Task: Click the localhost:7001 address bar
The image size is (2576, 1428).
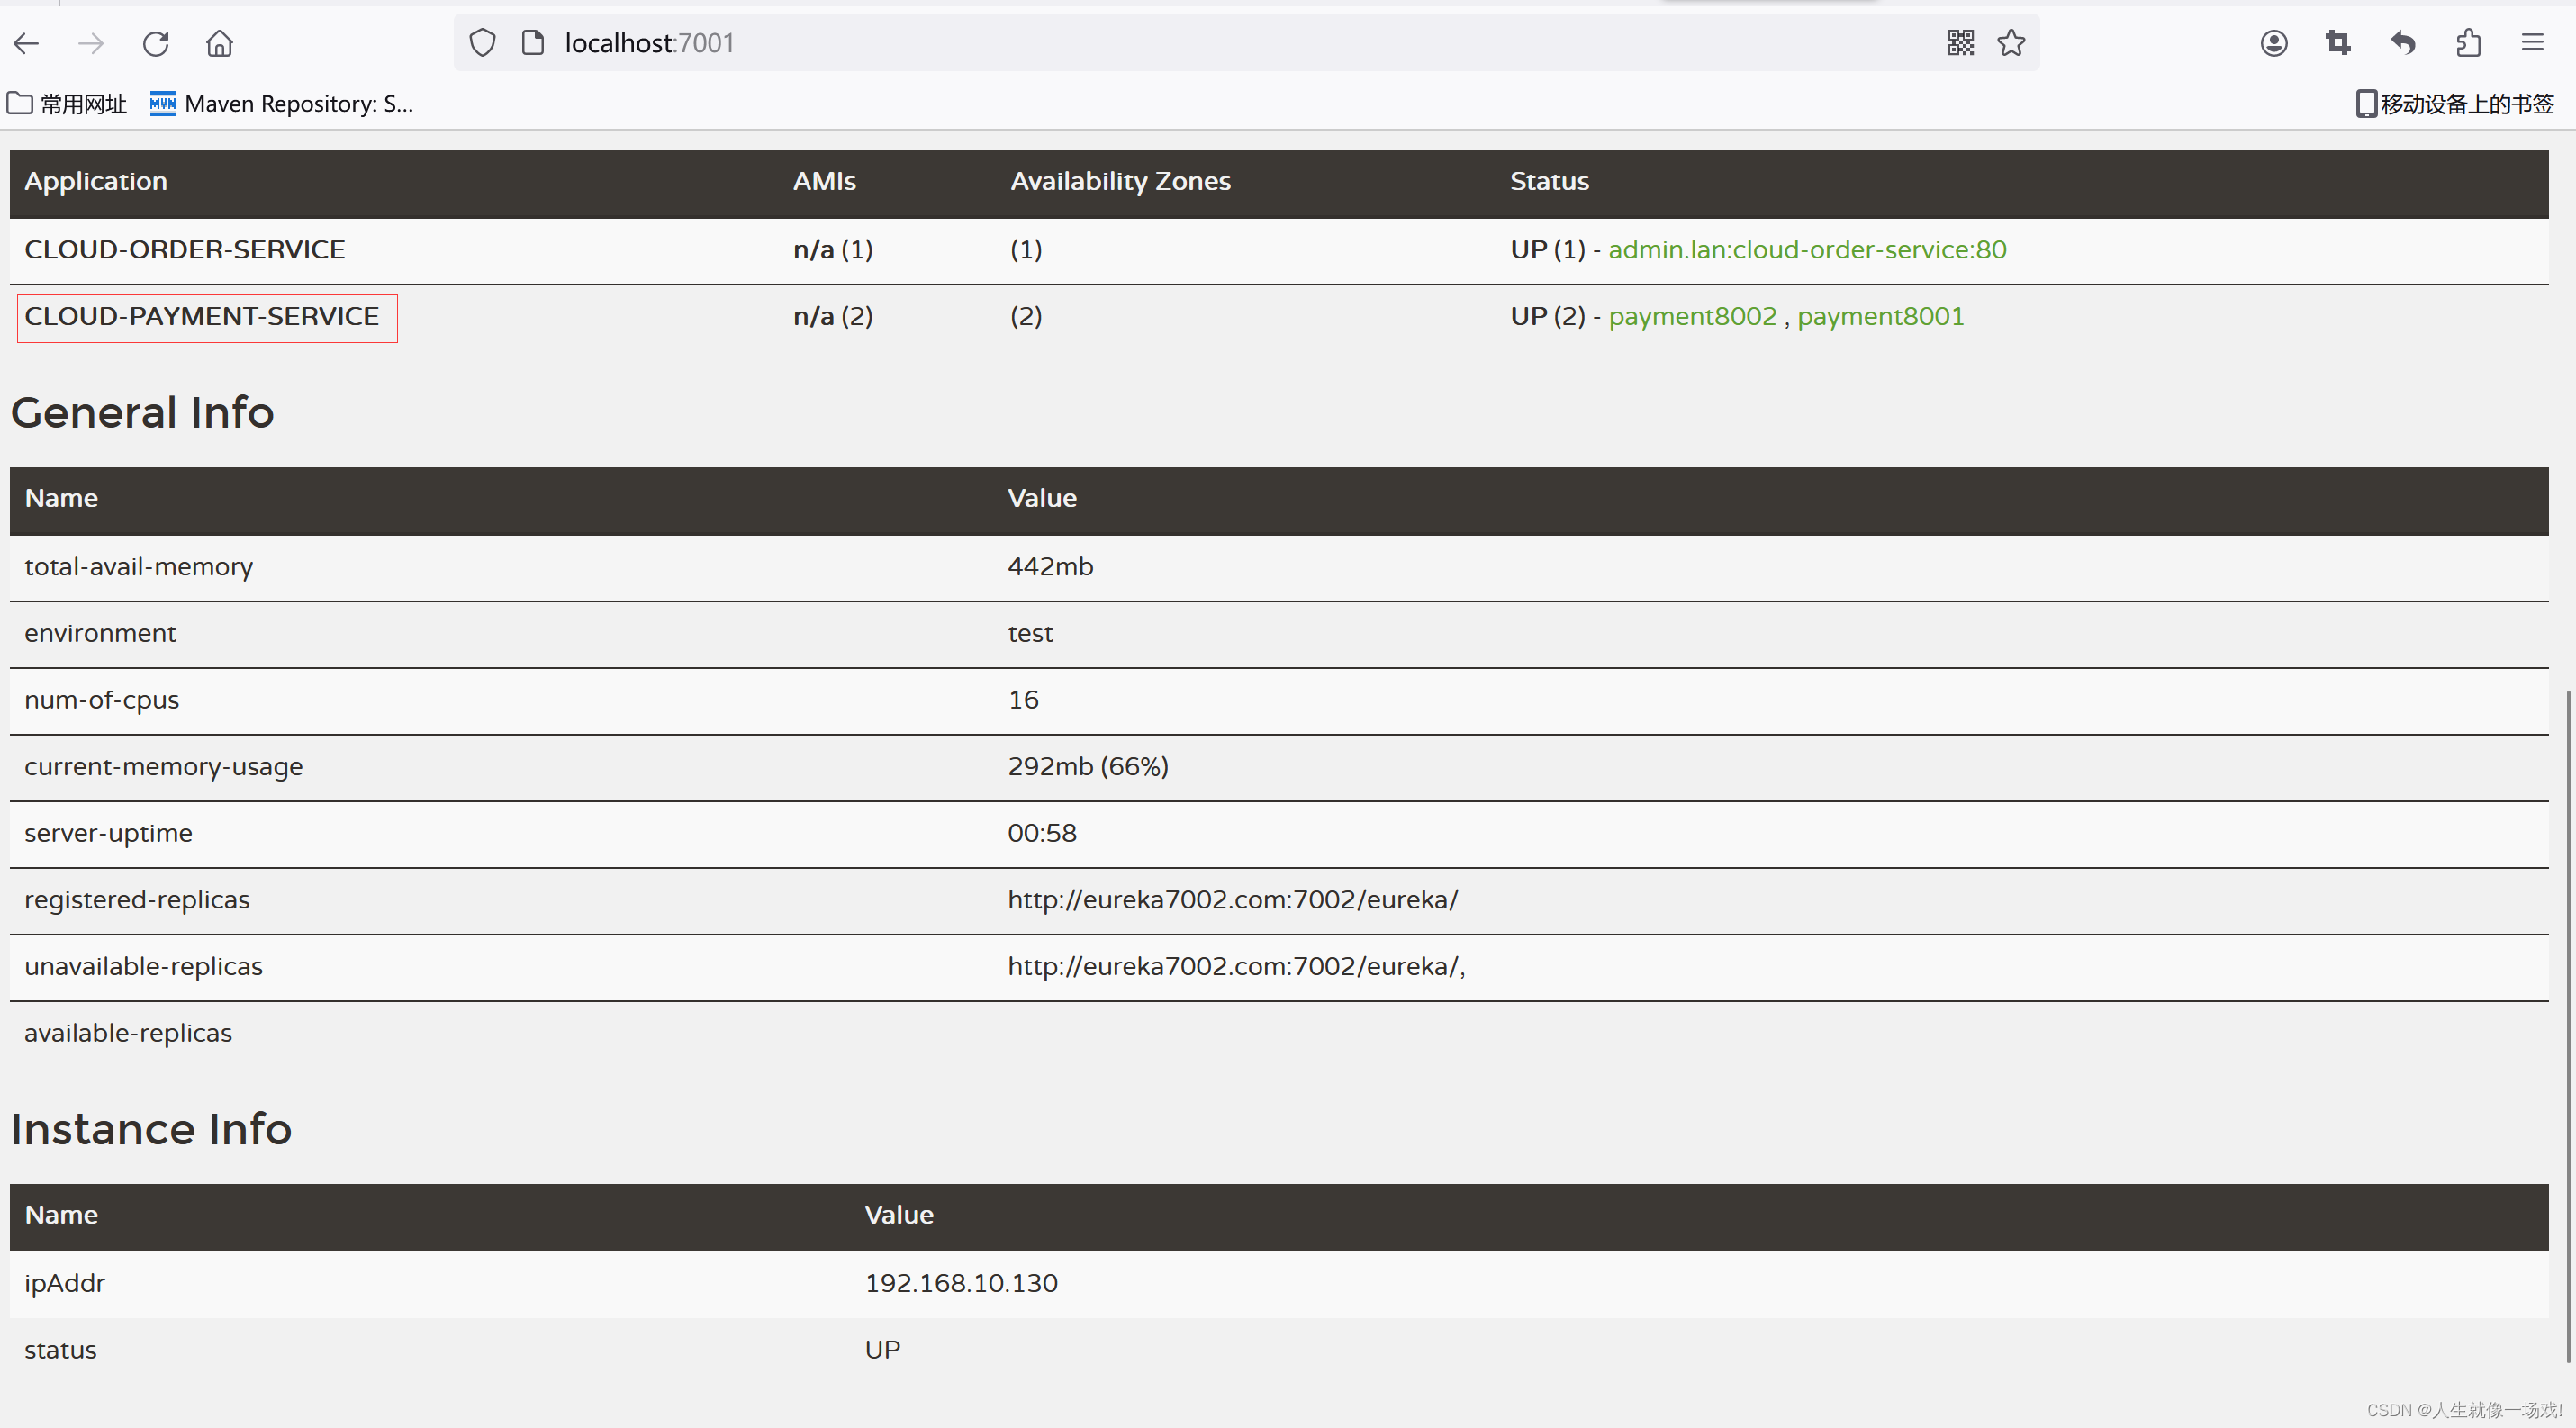Action: (x=1200, y=43)
